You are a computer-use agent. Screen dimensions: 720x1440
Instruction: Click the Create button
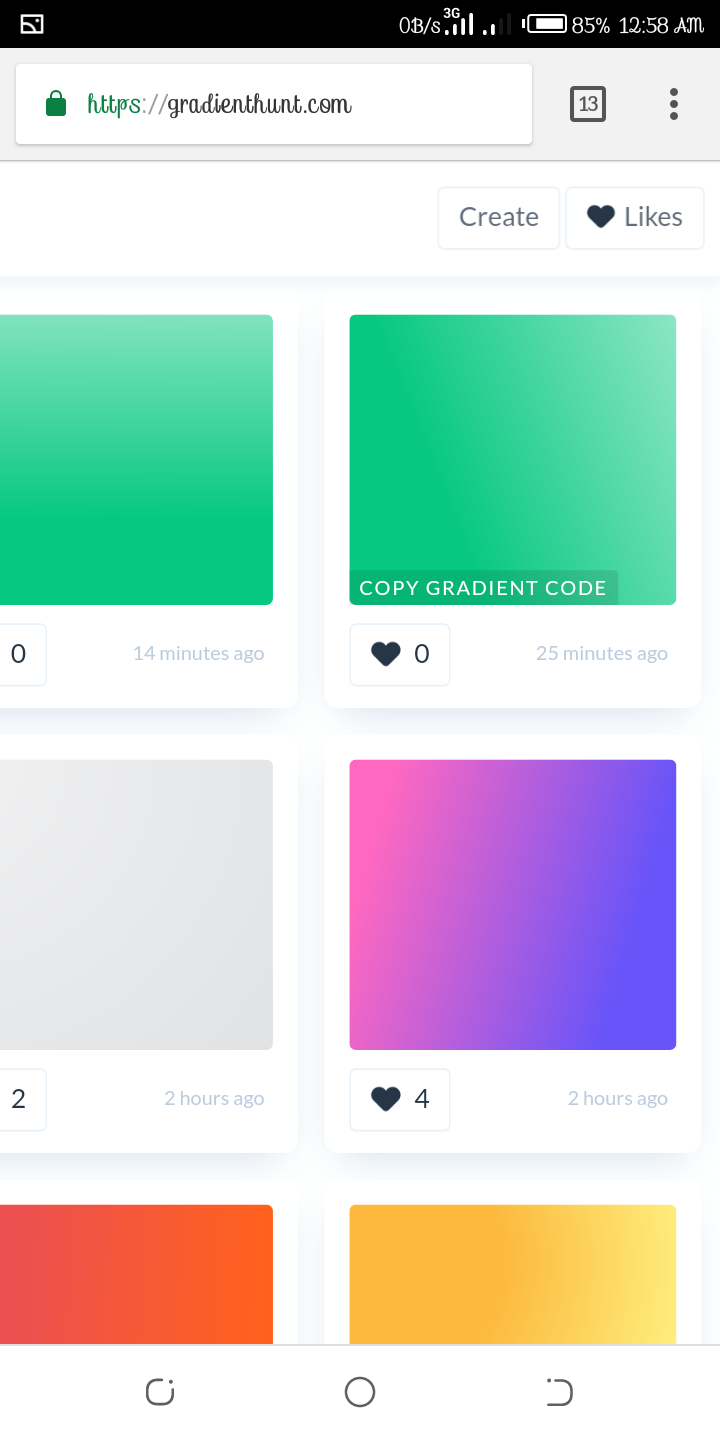tap(499, 217)
